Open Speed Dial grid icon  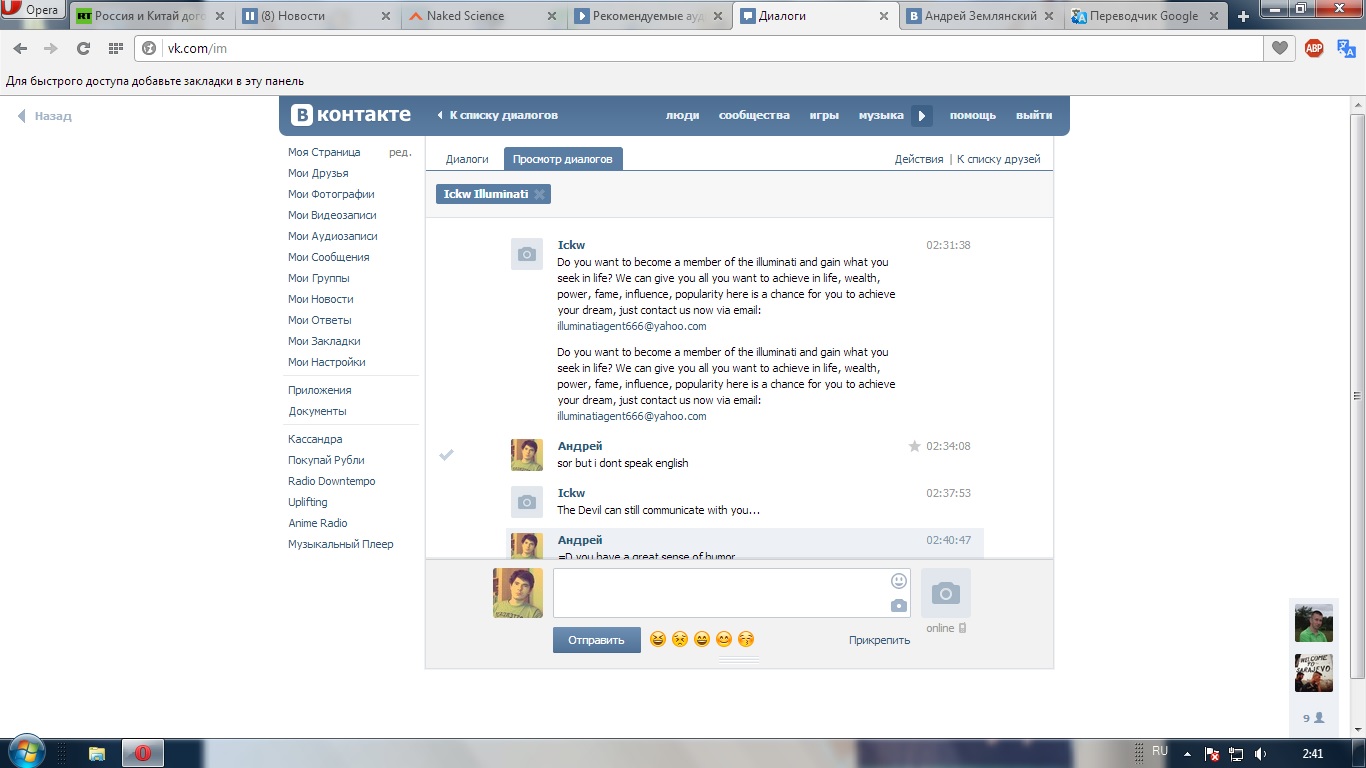(x=115, y=48)
